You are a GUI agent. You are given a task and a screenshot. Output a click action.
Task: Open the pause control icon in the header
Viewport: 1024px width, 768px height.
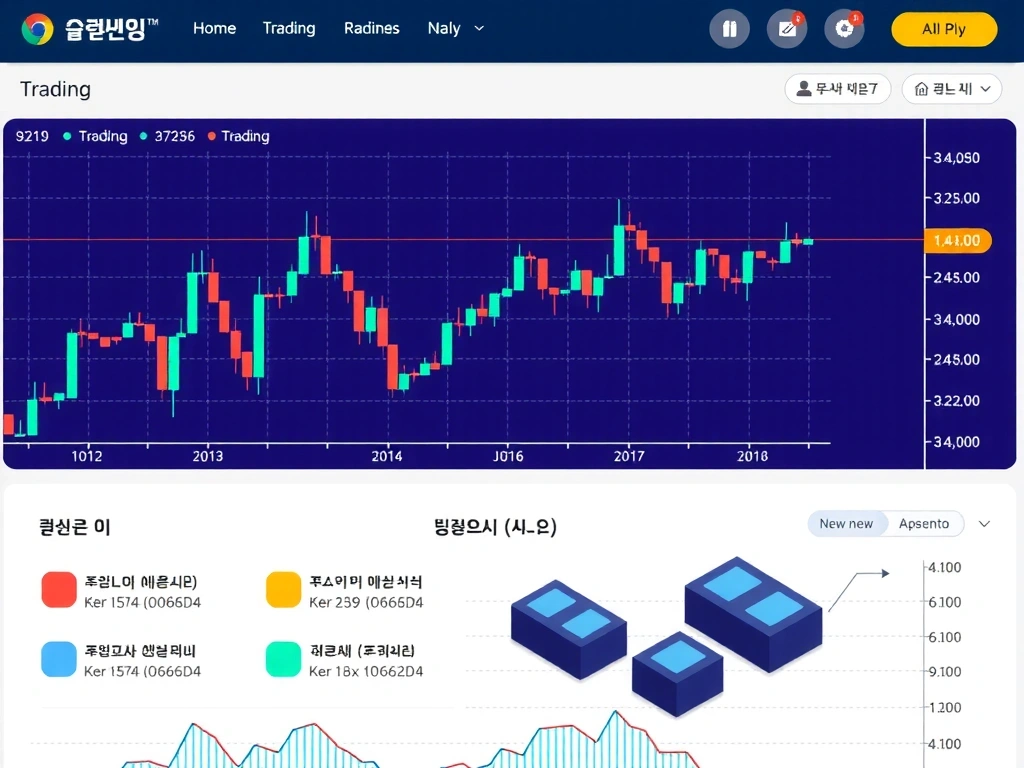point(729,29)
